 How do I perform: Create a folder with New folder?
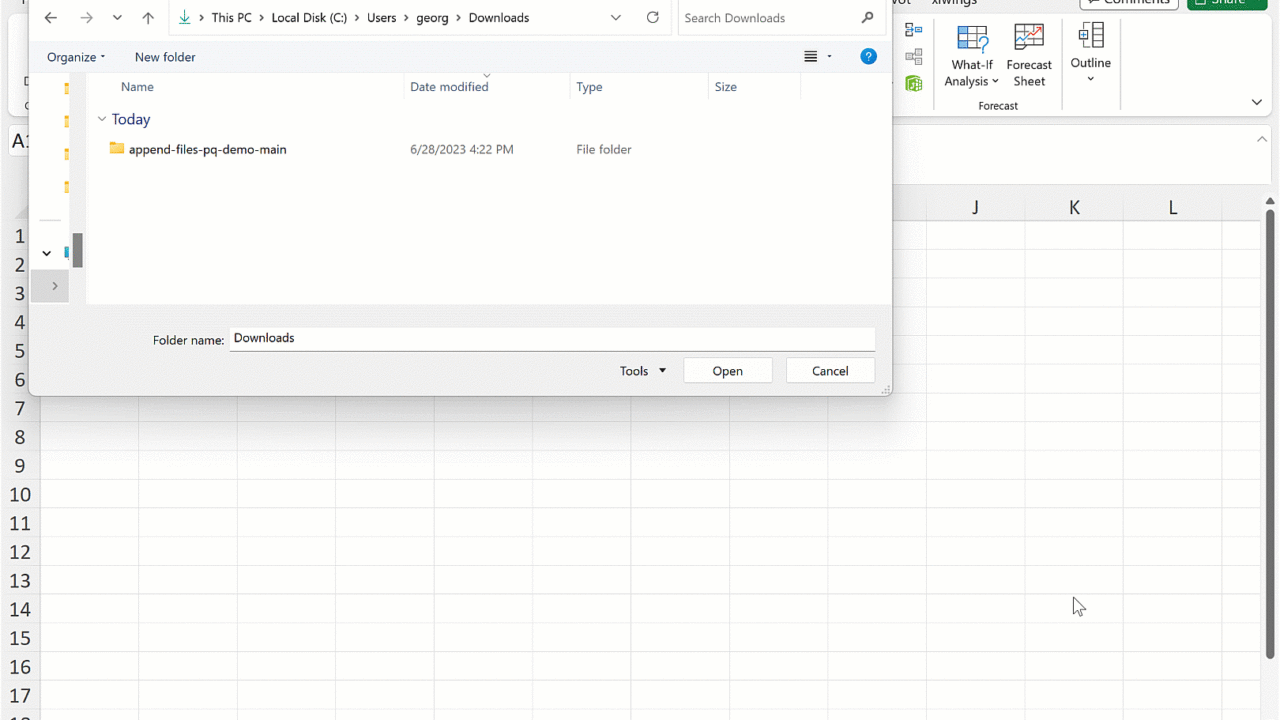click(165, 57)
